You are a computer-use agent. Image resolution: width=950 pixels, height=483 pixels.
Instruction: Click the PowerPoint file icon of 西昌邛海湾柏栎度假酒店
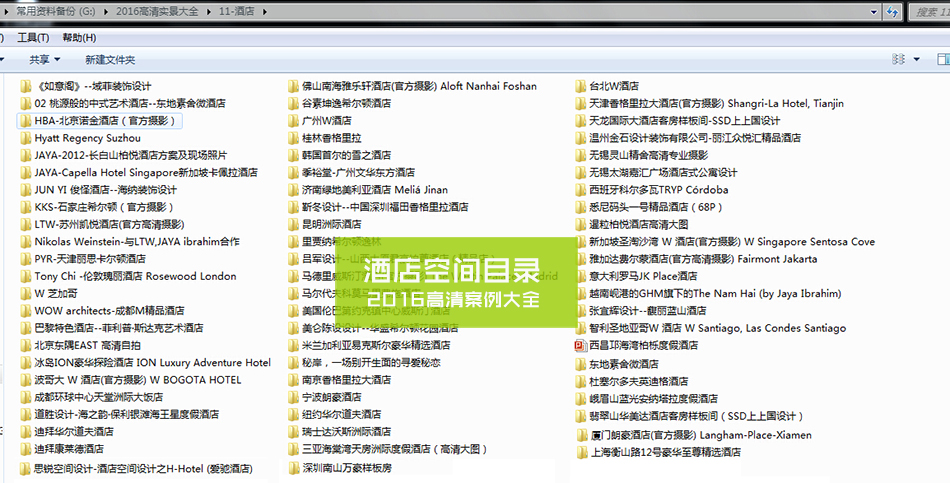coord(580,345)
